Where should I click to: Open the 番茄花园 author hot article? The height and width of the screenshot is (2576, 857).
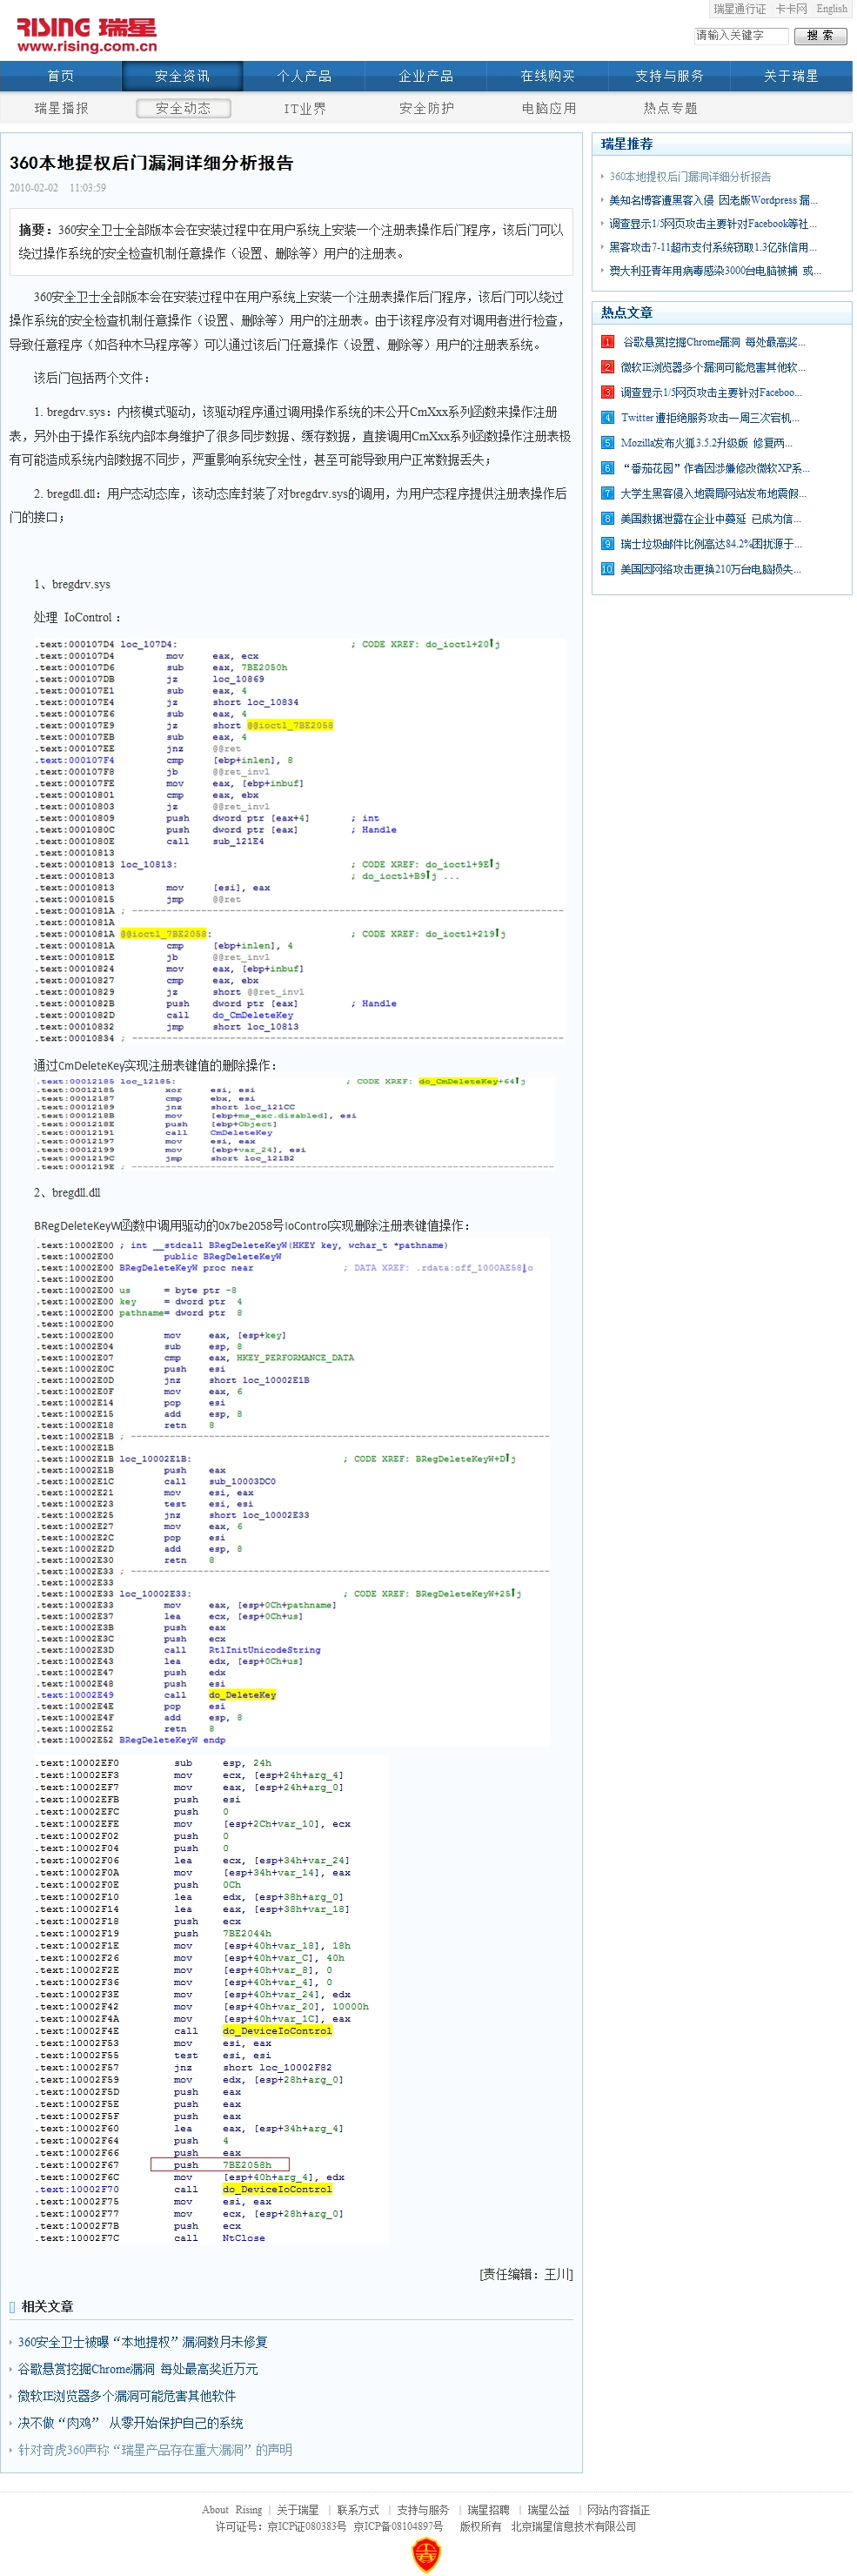point(716,468)
